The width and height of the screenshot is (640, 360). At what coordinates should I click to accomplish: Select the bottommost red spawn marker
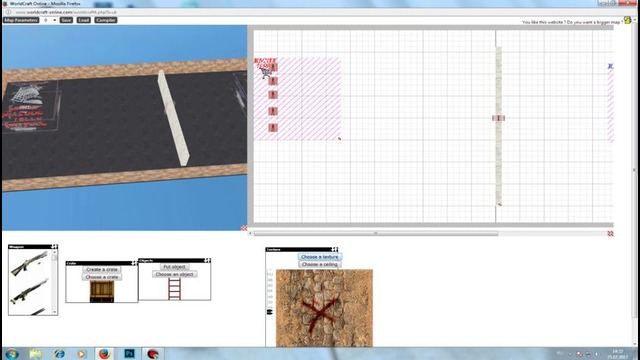click(x=273, y=128)
